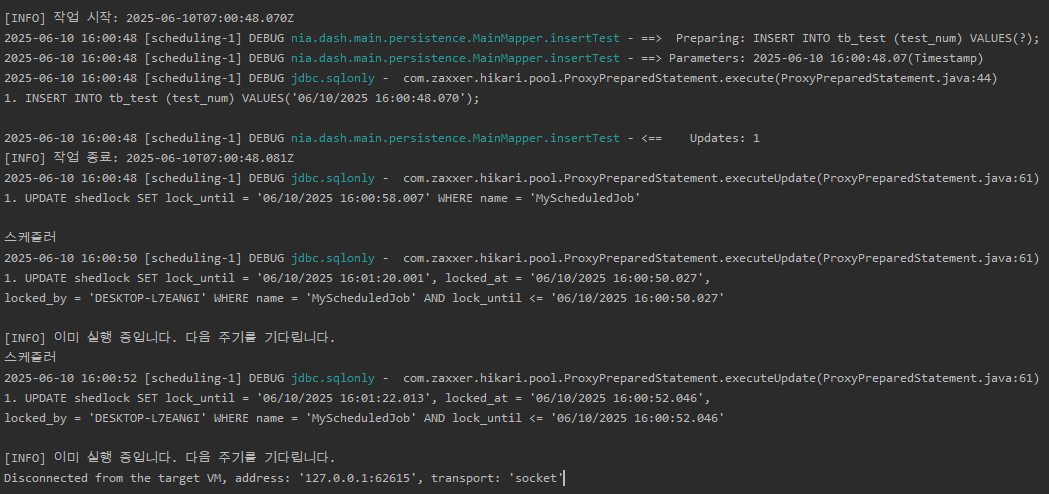The width and height of the screenshot is (1049, 494).
Task: Click the 'Updates: 1' text
Action: pos(725,138)
